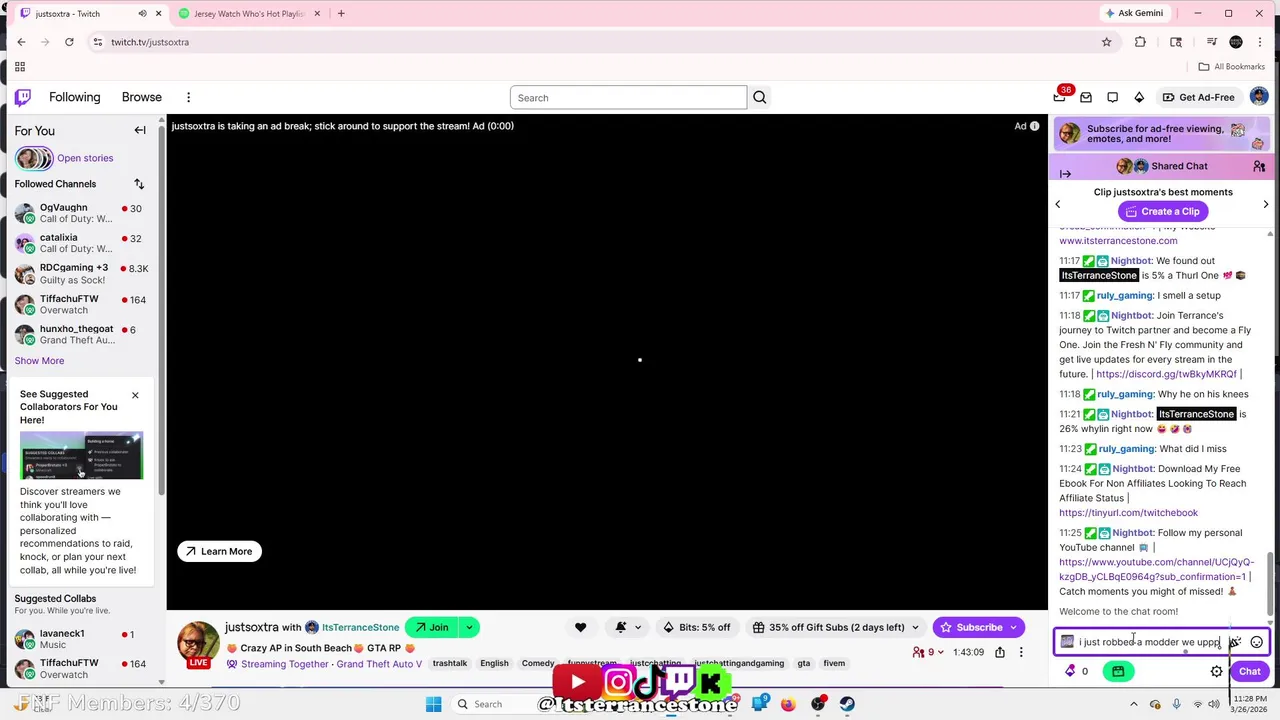Open the discord.gg link in chat
This screenshot has width=1280, height=720.
[x=1166, y=374]
